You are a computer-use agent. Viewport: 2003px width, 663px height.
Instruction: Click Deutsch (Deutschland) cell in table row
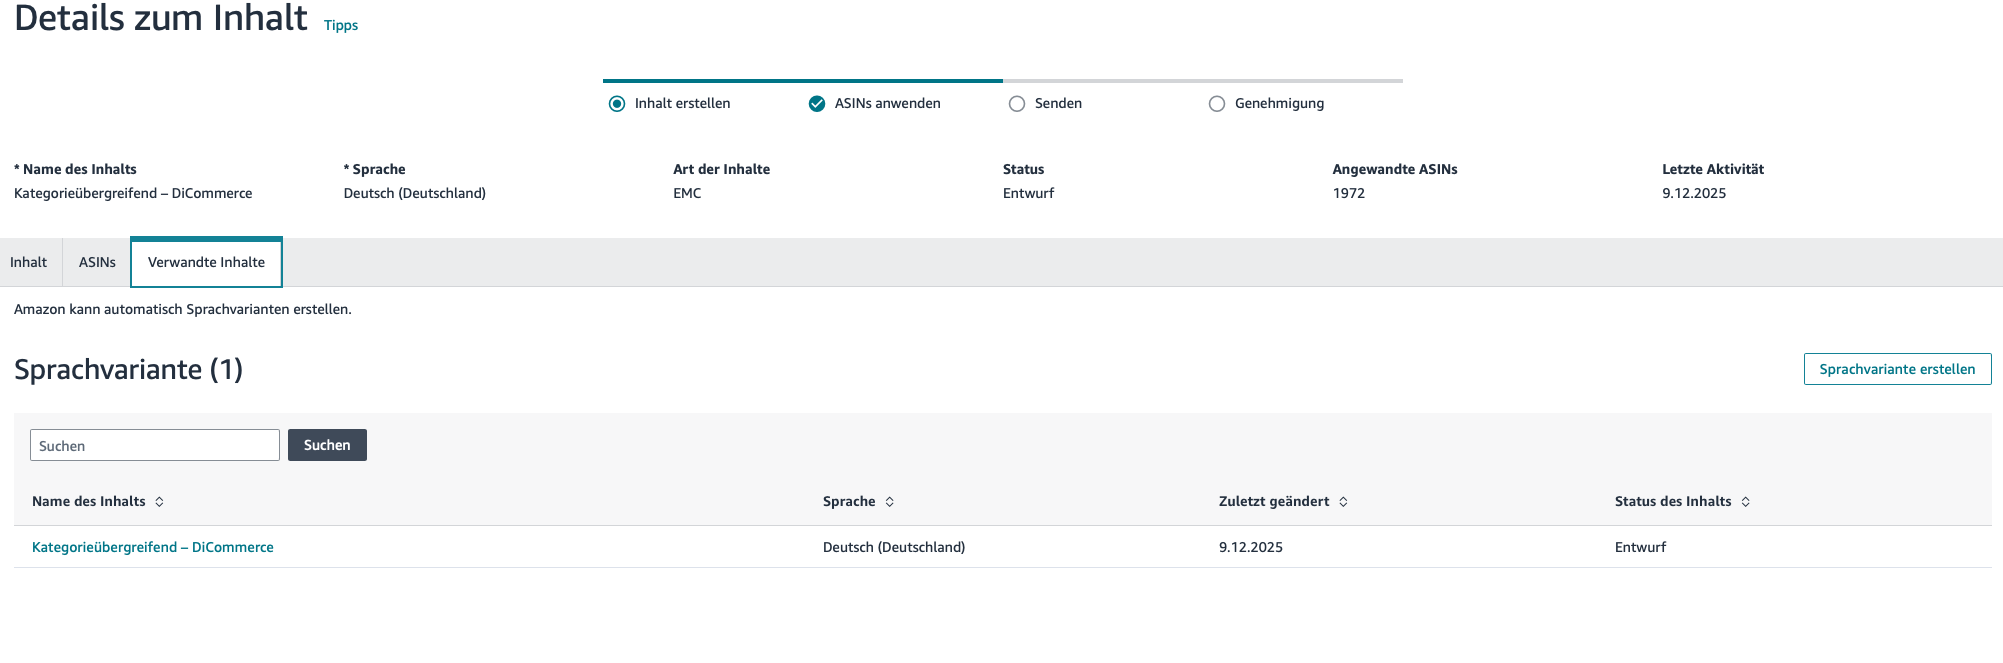pos(894,548)
